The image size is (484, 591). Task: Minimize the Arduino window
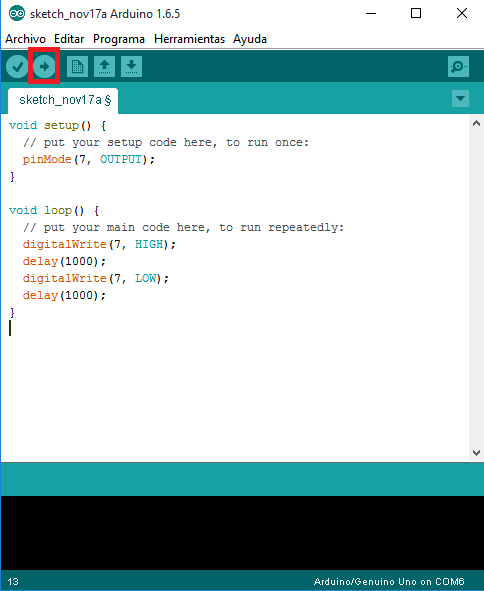371,14
